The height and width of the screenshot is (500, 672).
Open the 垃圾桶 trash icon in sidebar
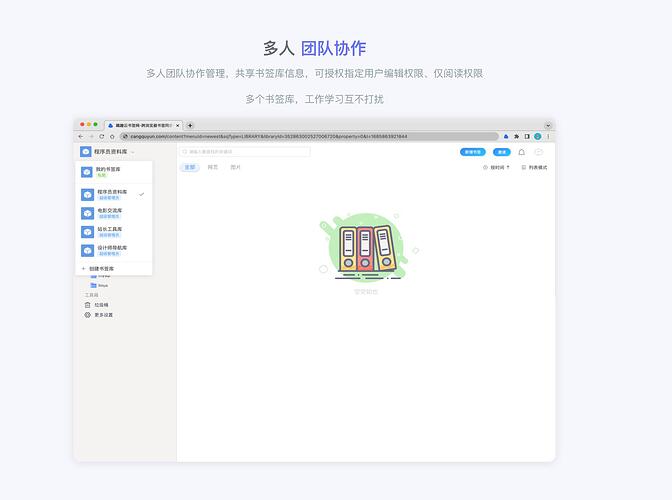tap(88, 305)
